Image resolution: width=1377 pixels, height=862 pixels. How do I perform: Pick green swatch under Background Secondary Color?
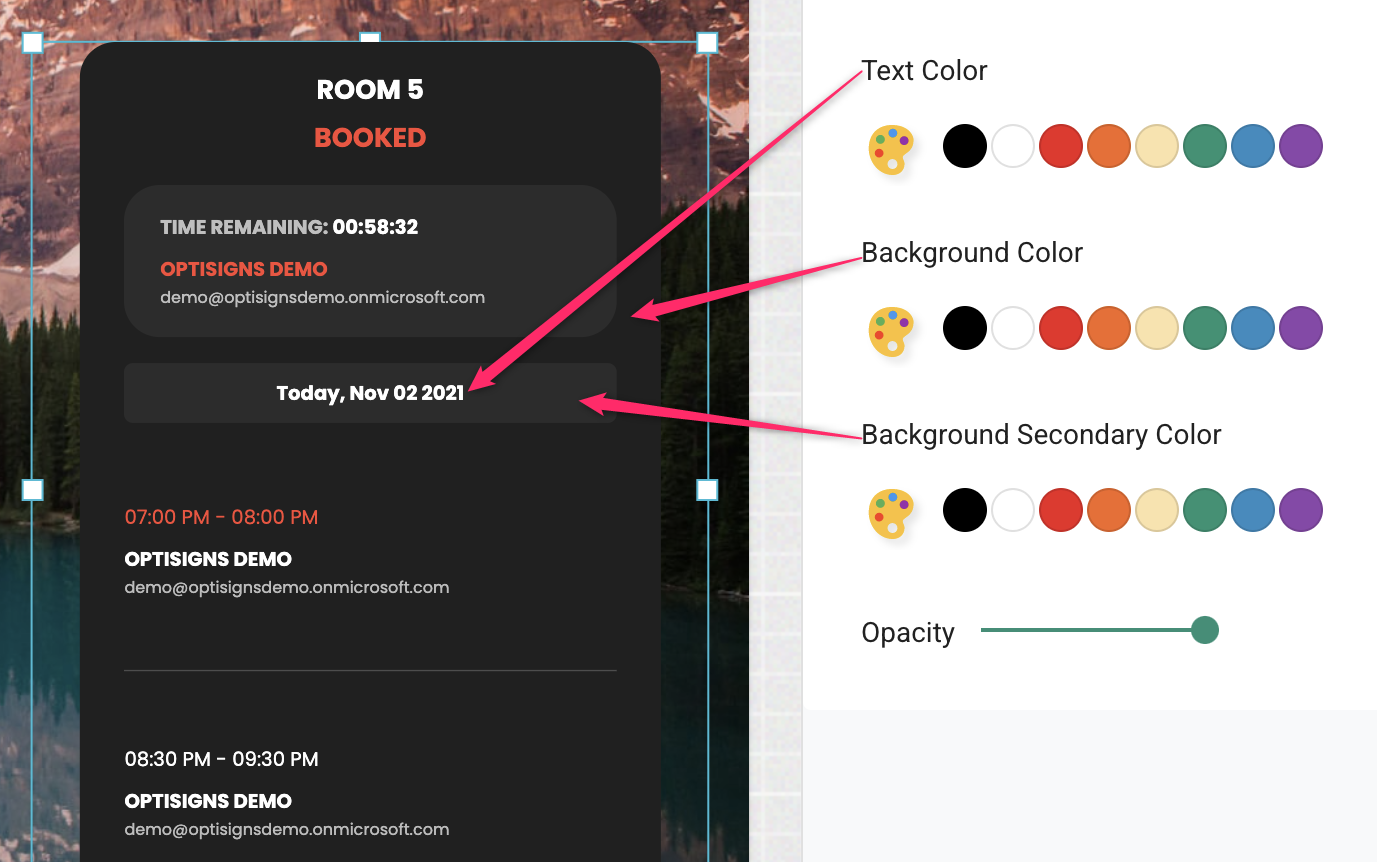point(1205,510)
